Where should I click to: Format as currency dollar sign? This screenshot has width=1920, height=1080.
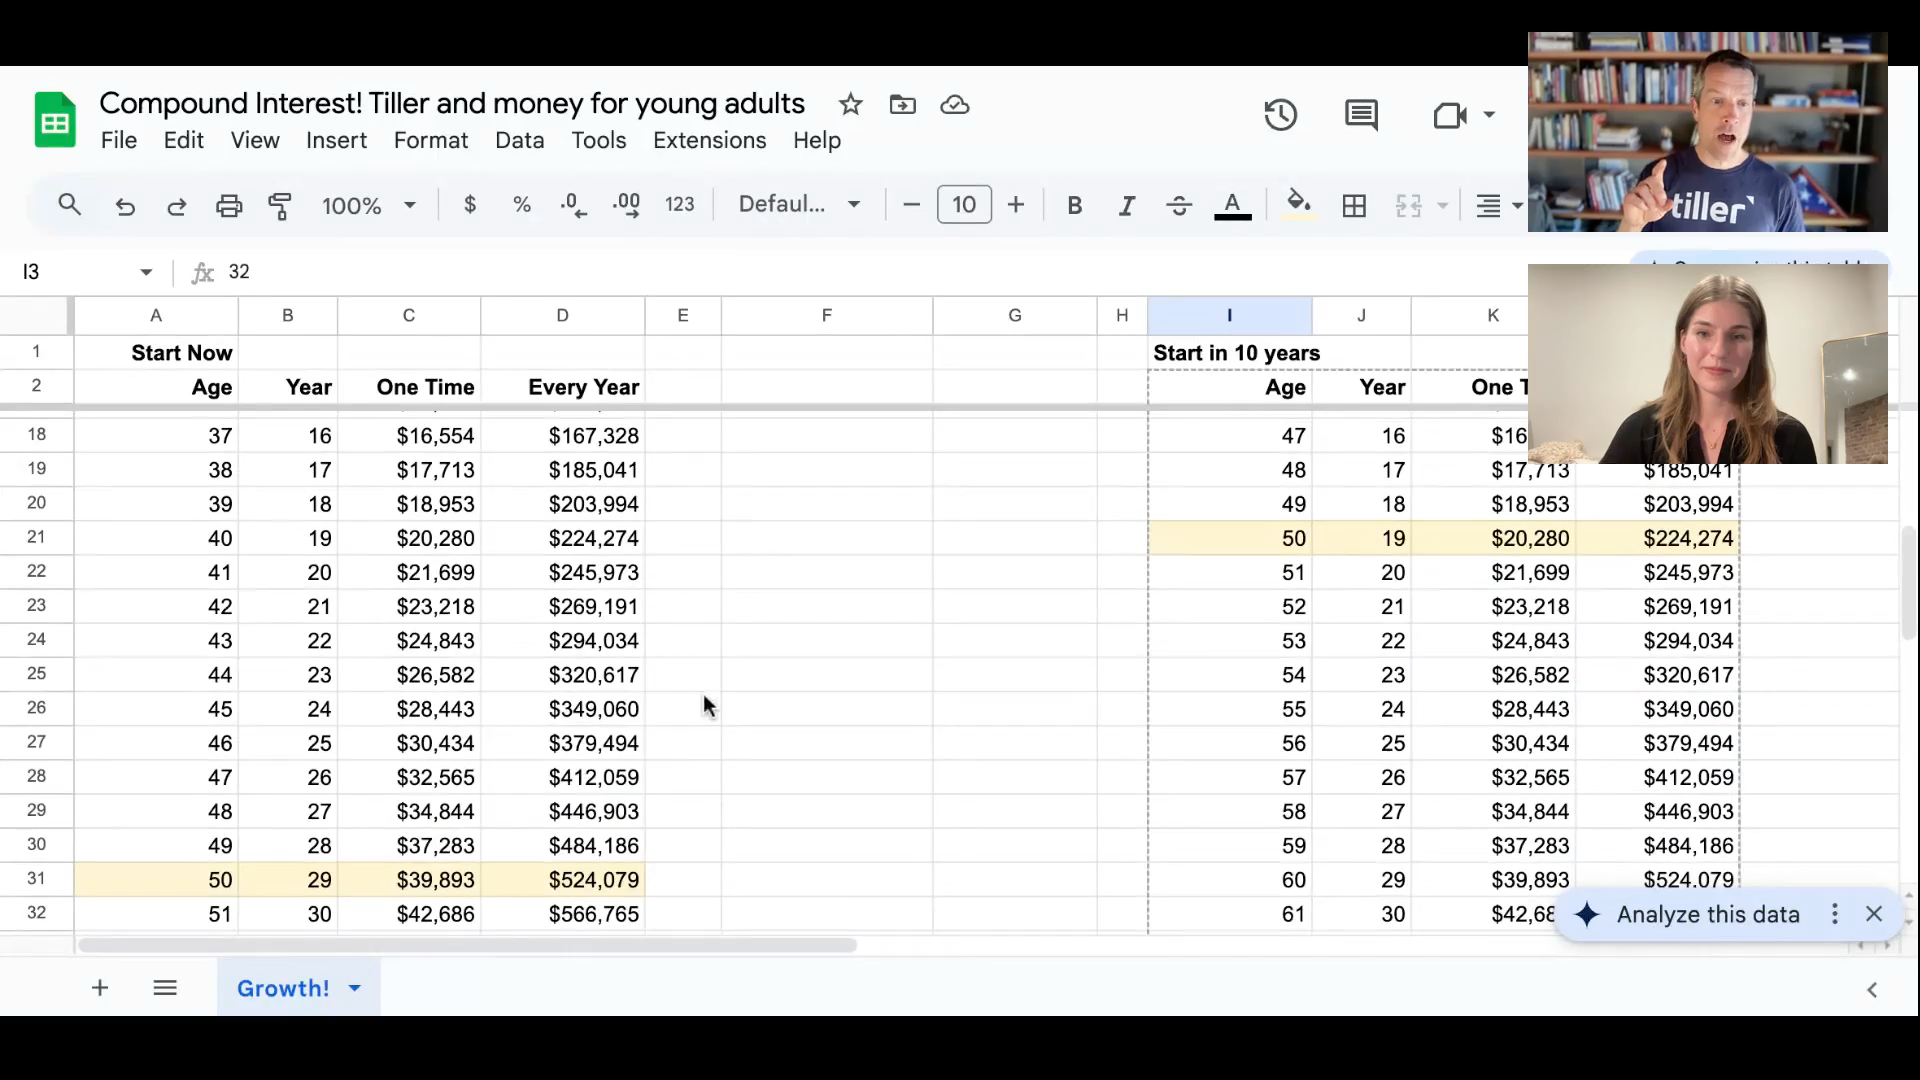click(470, 205)
